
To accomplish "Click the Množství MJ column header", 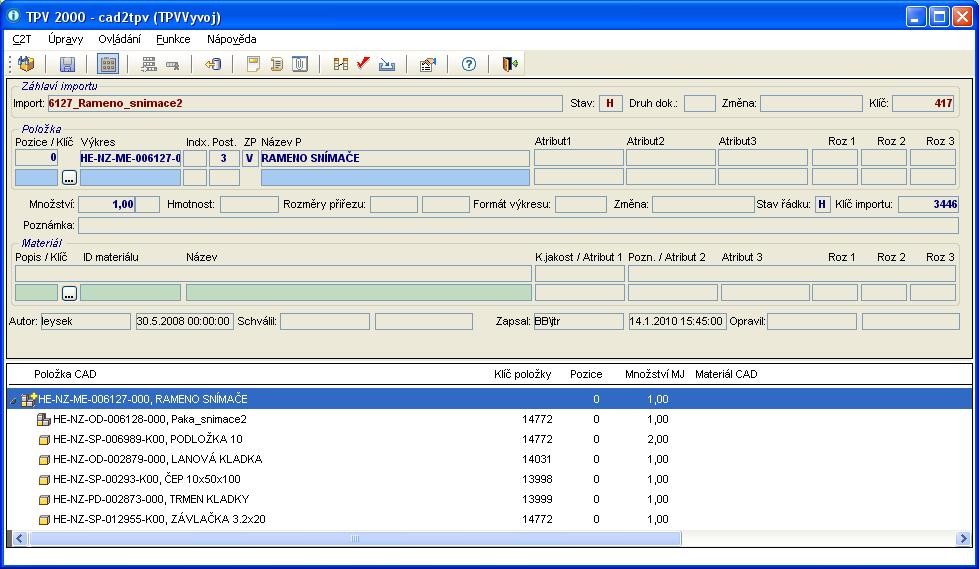I will point(654,374).
